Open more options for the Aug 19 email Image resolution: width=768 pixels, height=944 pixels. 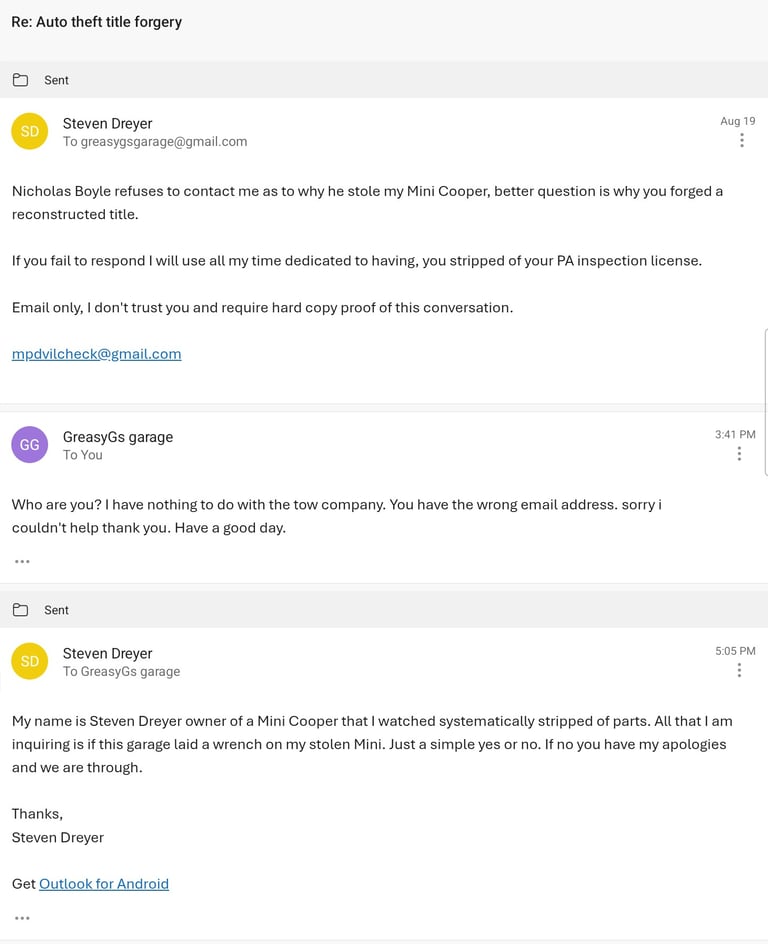click(742, 140)
